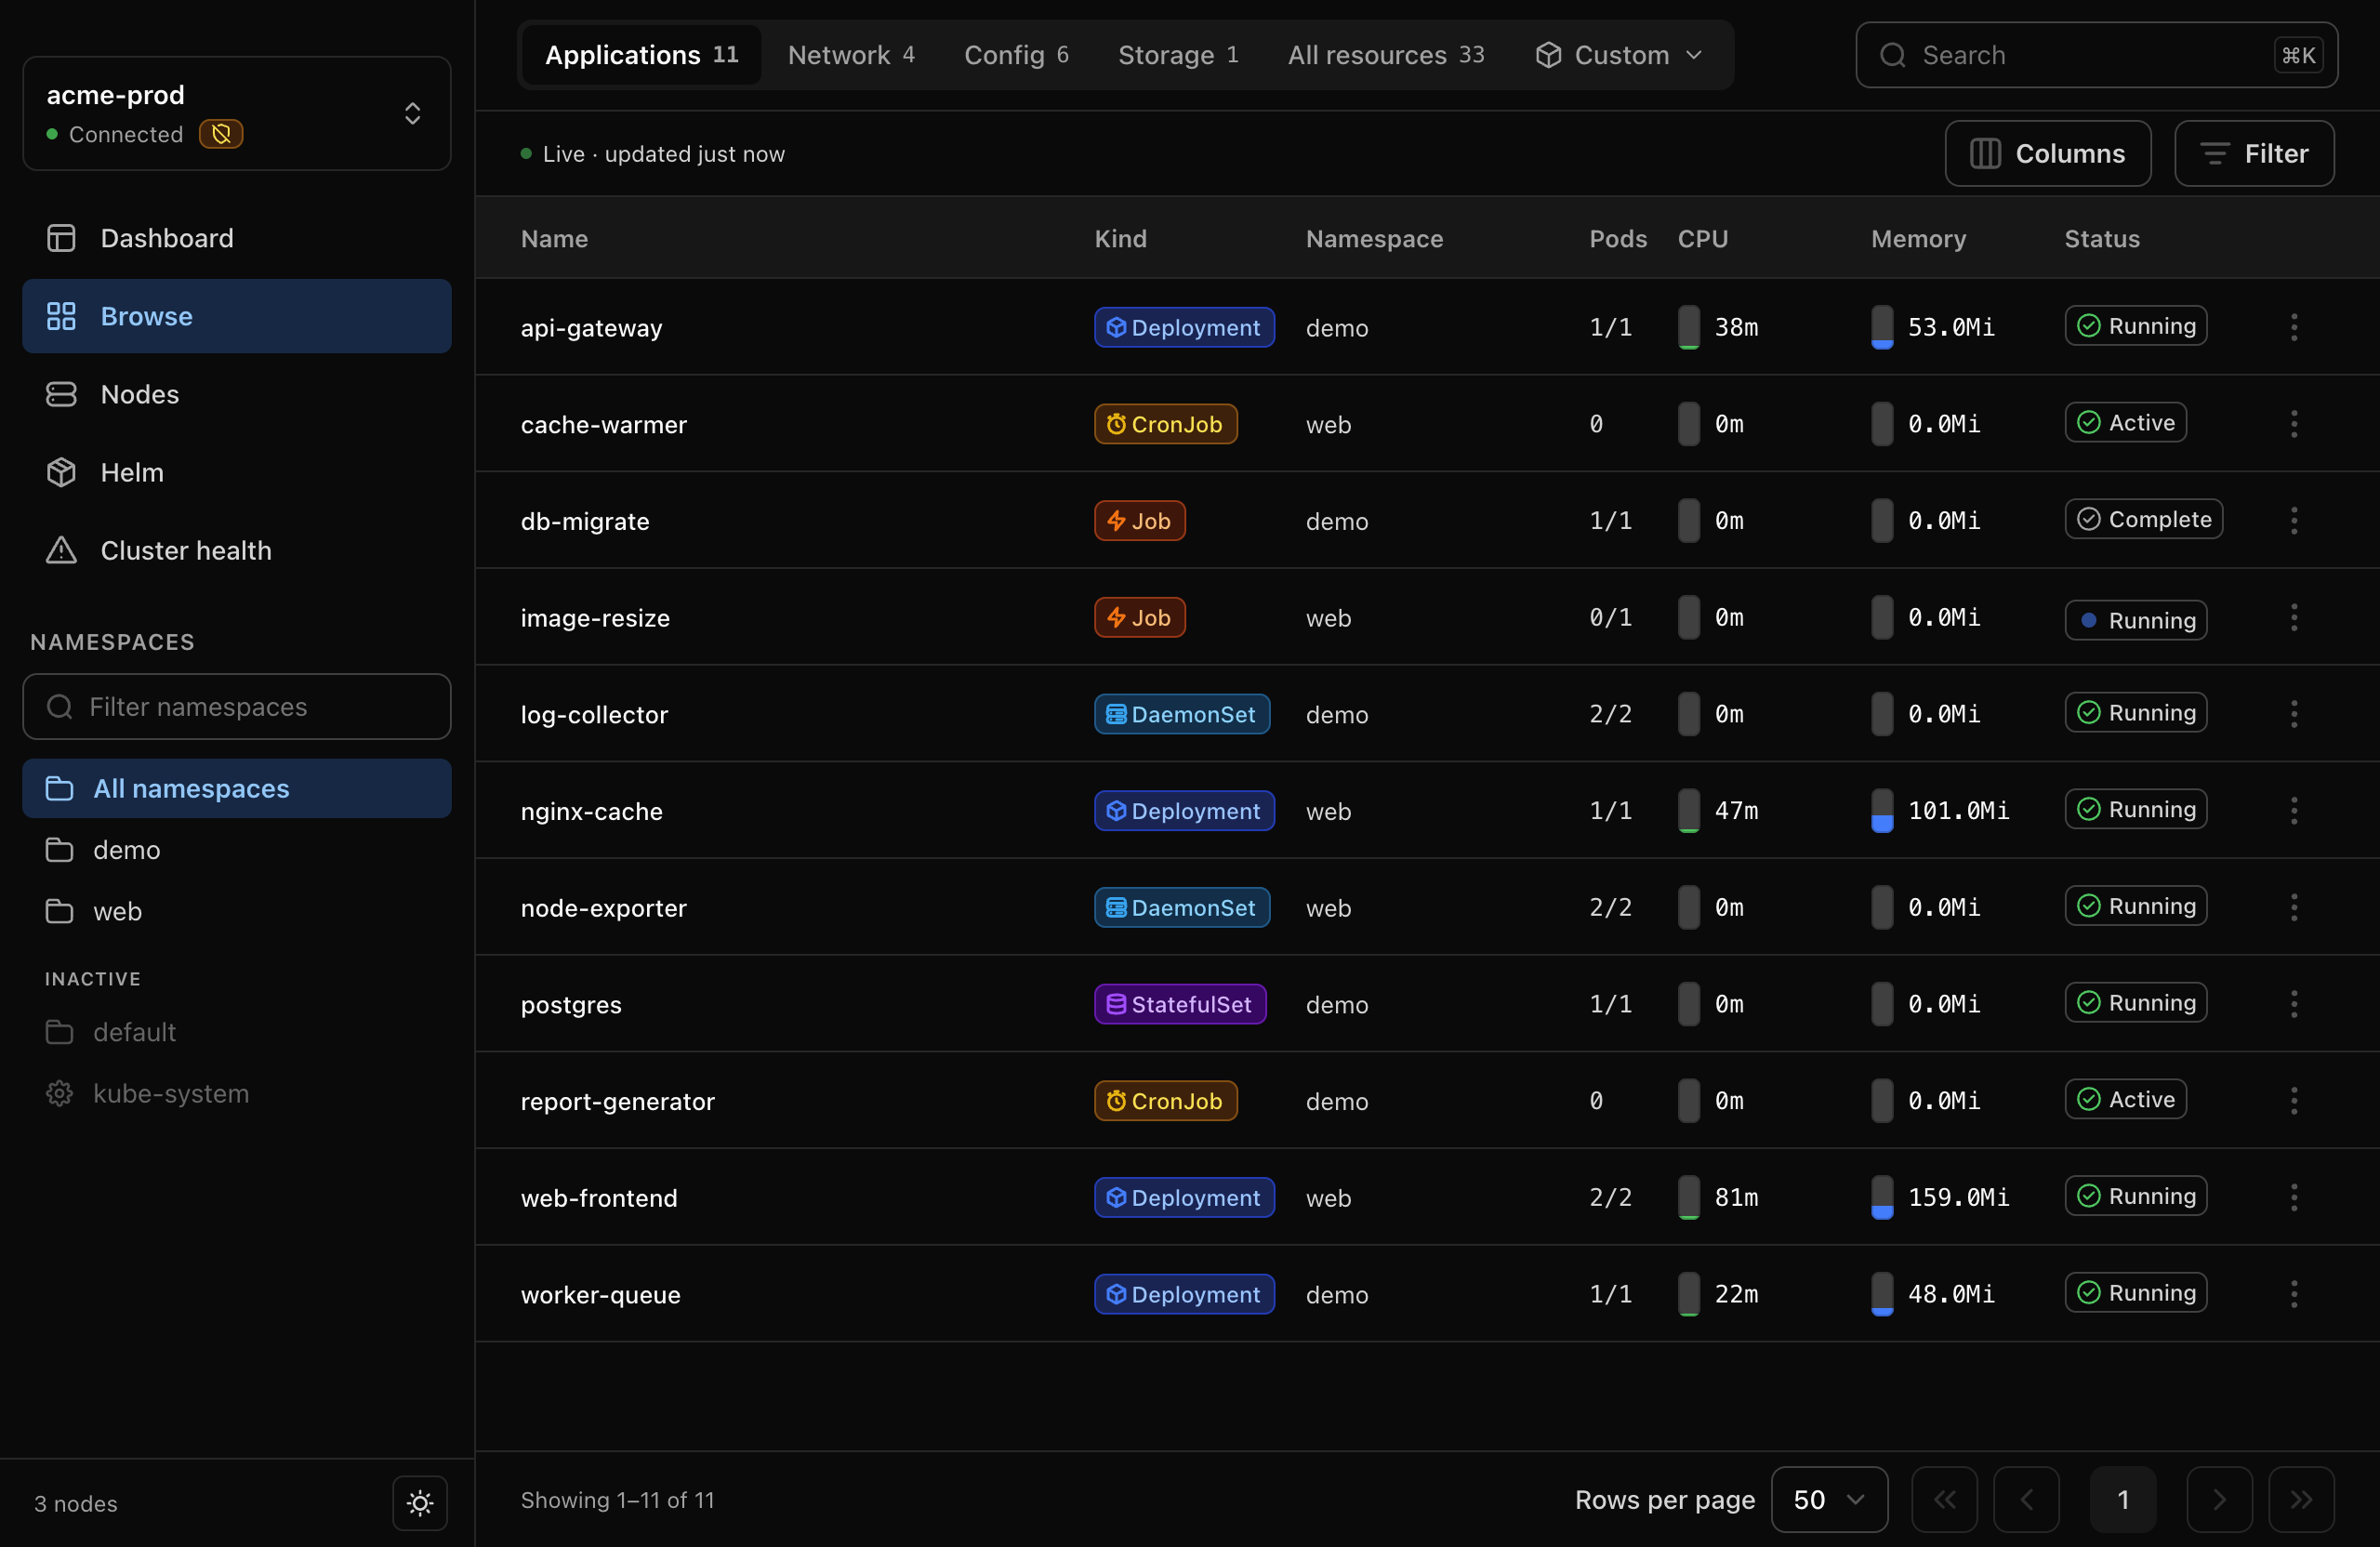Open the Columns chooser
The width and height of the screenshot is (2380, 1547).
2048,153
